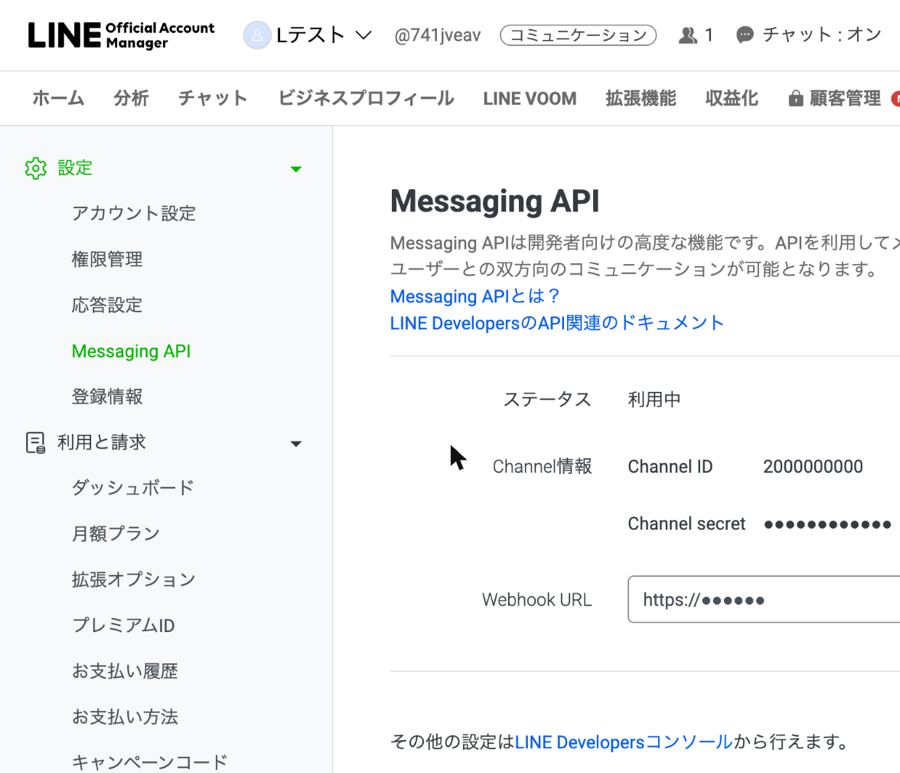Click the chat bubble icon in header

coord(744,36)
